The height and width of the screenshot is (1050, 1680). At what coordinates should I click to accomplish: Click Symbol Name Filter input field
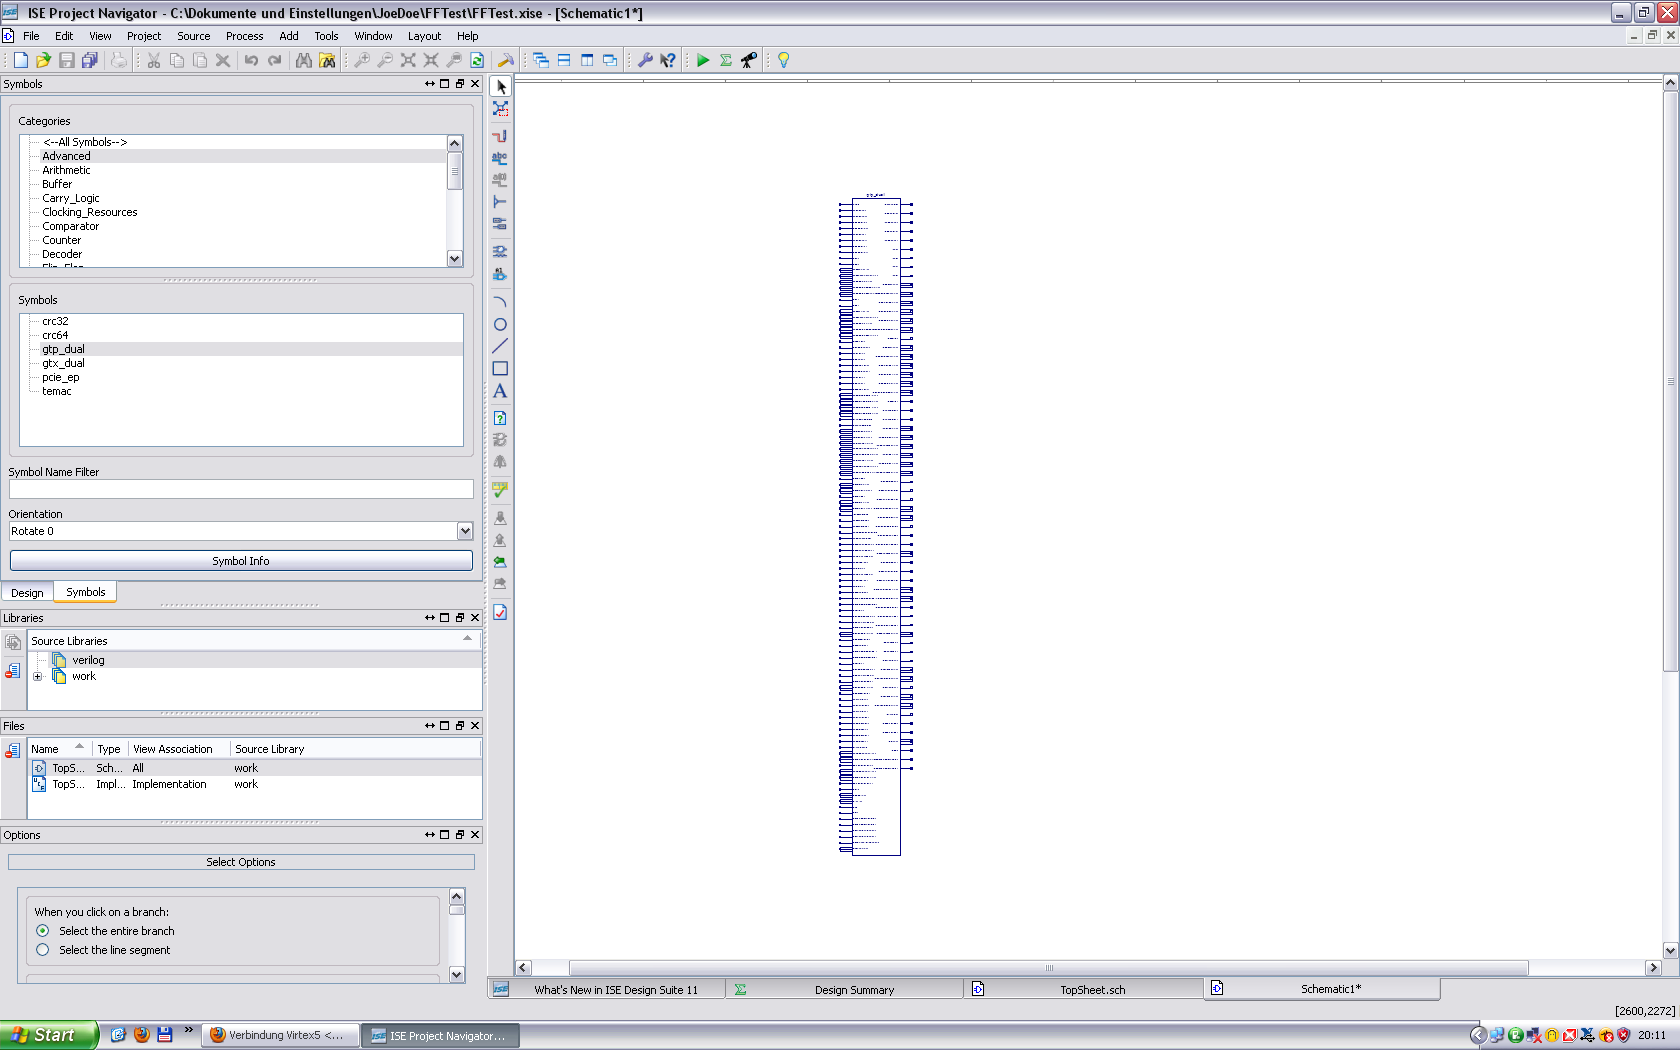pos(241,489)
